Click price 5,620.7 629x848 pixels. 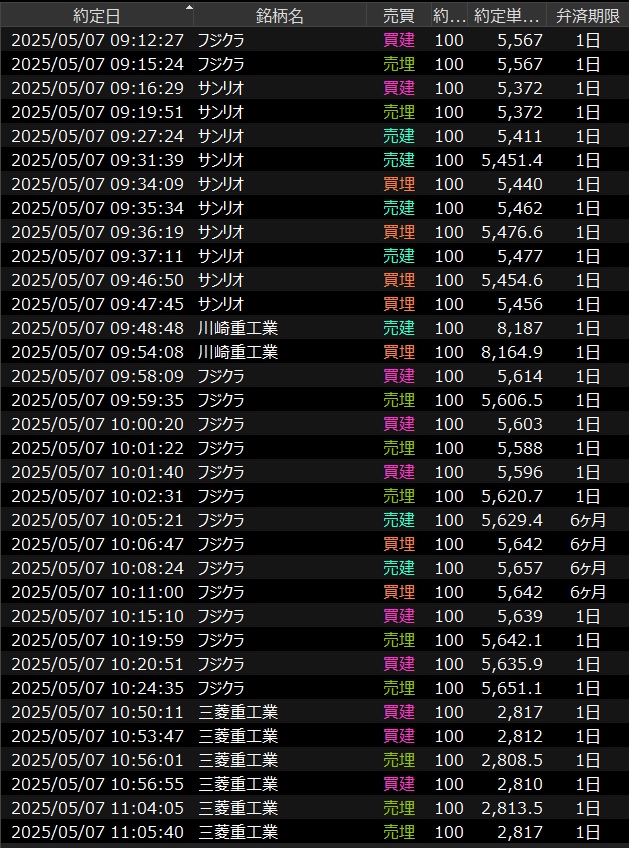coord(512,495)
